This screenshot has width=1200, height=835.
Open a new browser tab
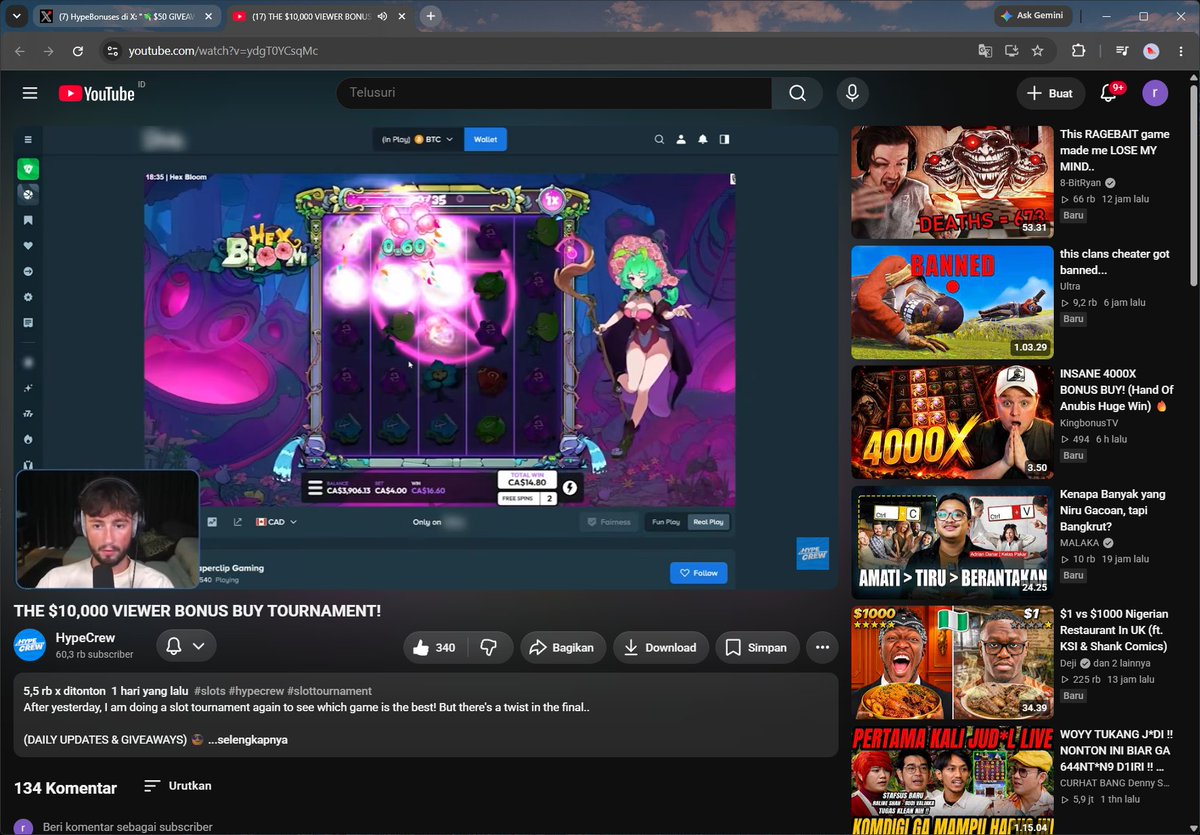coord(430,16)
